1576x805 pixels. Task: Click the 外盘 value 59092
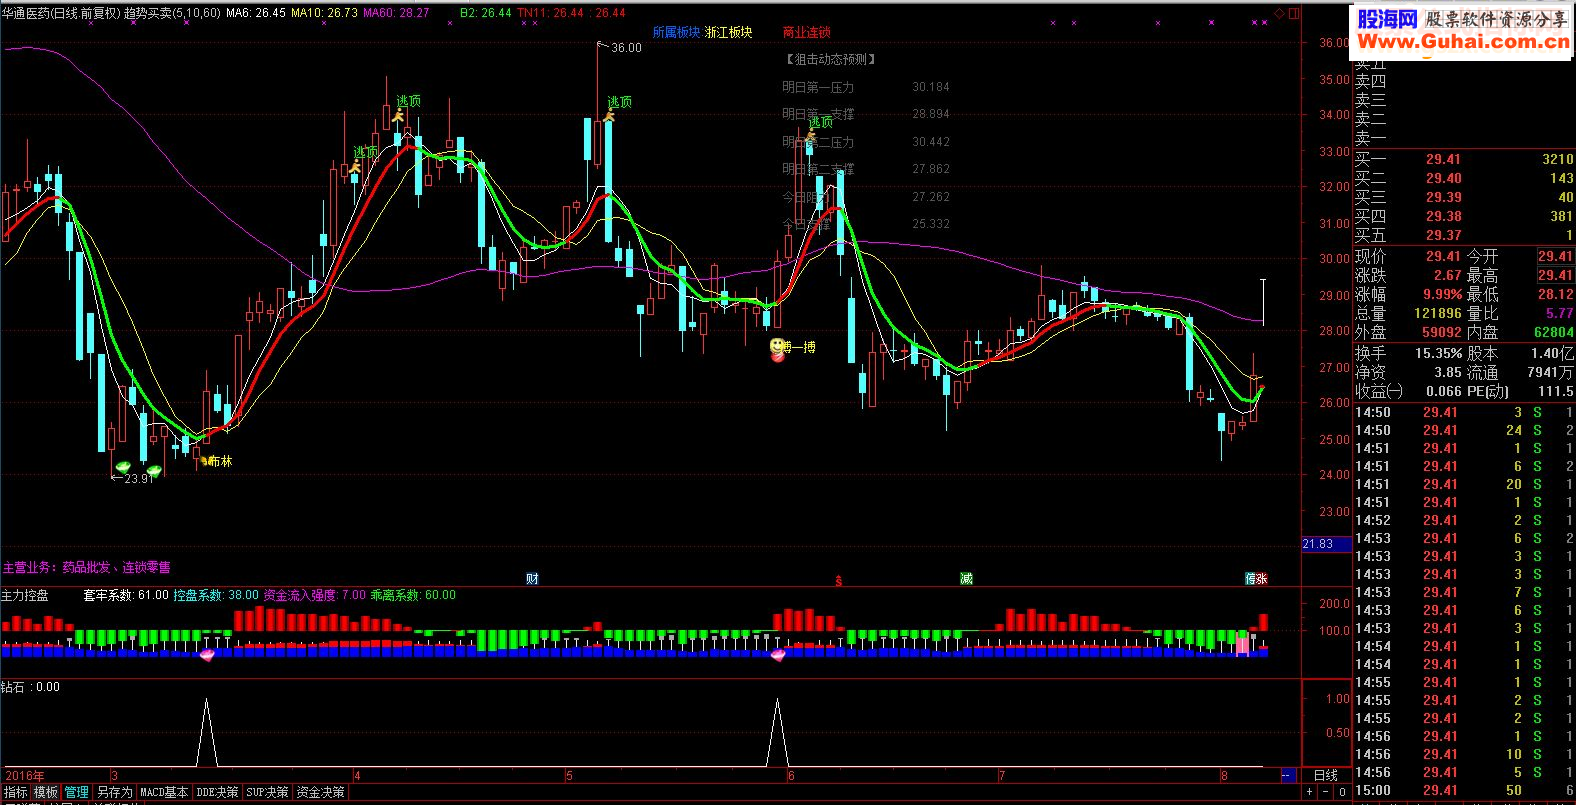coord(1442,332)
